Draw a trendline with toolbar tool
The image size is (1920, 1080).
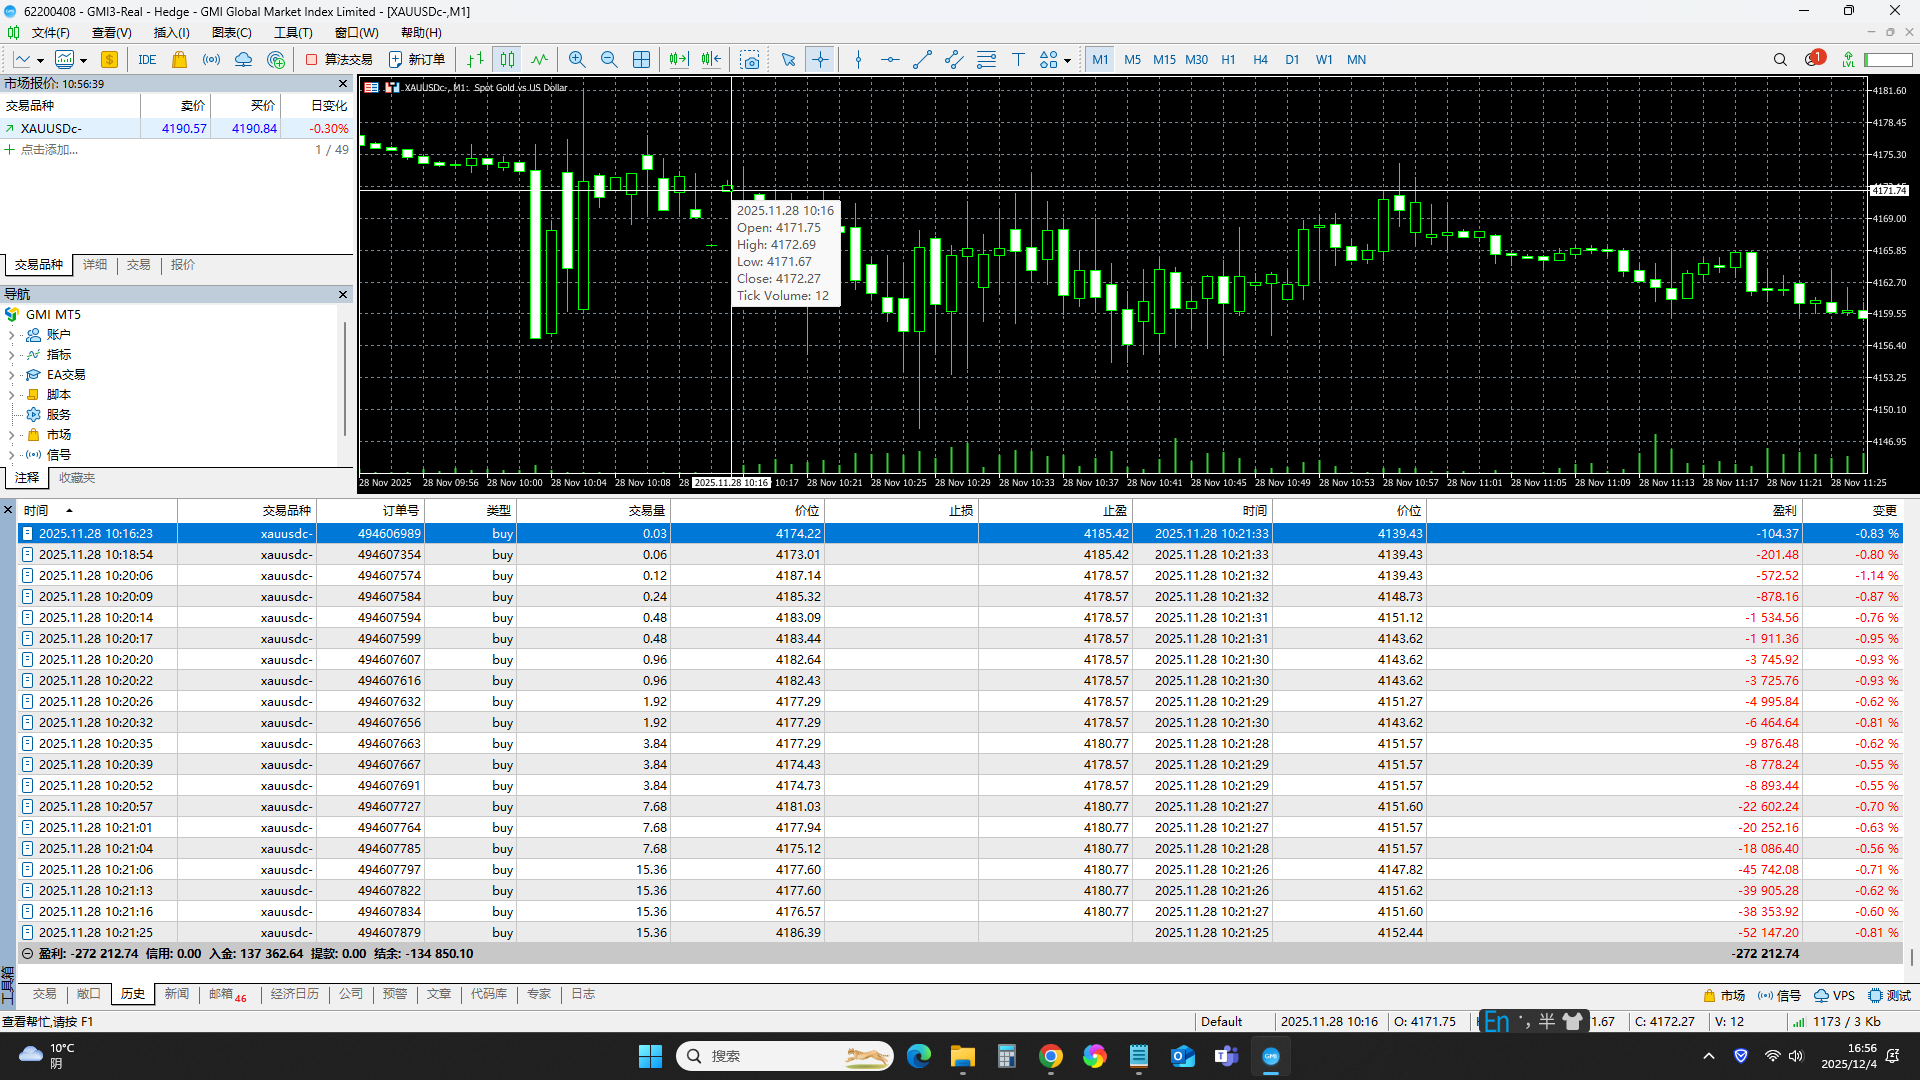922,60
